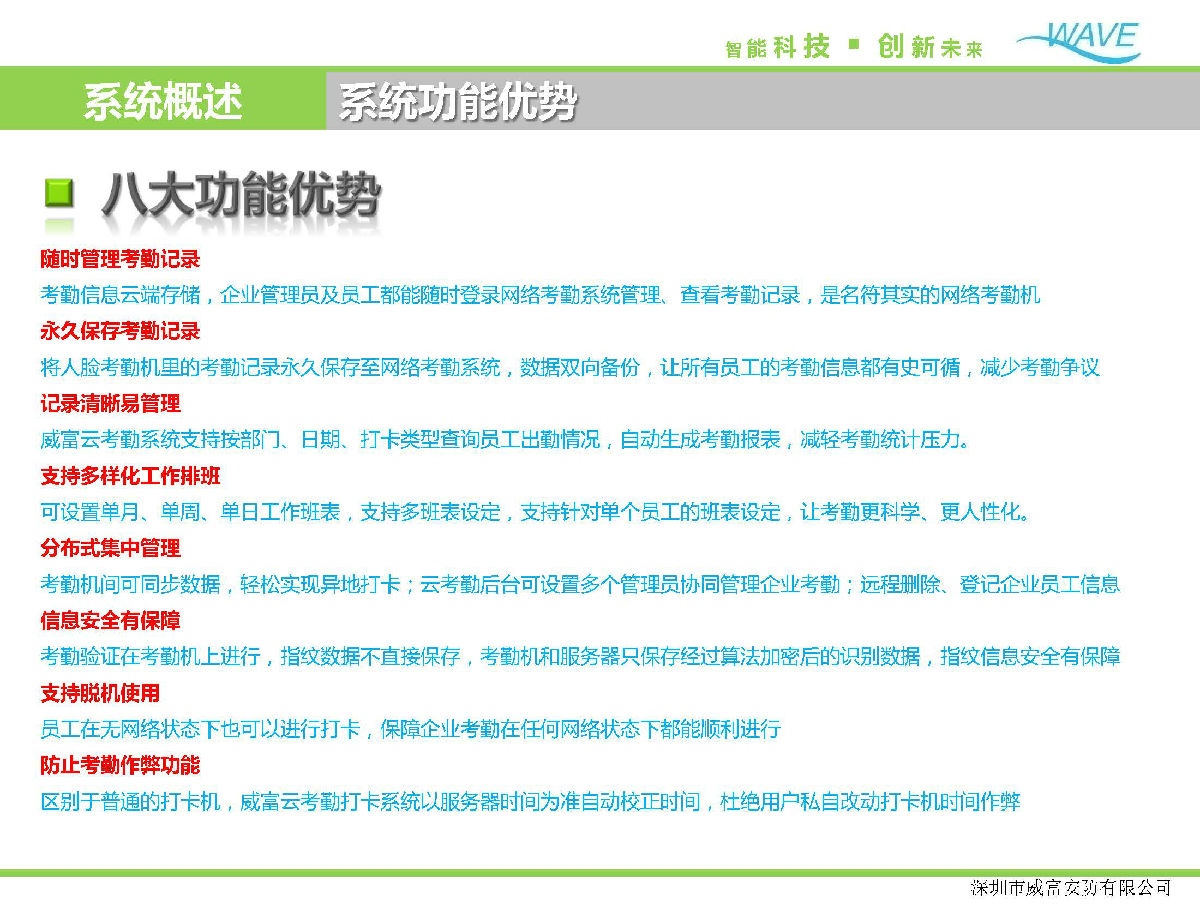Image resolution: width=1200 pixels, height=904 pixels.
Task: Click the red heading 支持多样化工作排班
Action: point(130,476)
